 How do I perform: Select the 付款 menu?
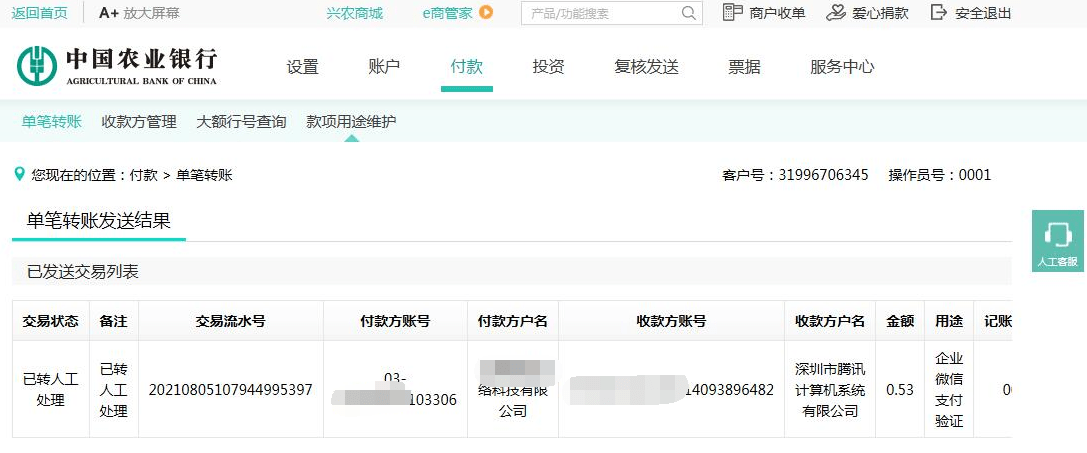(467, 67)
